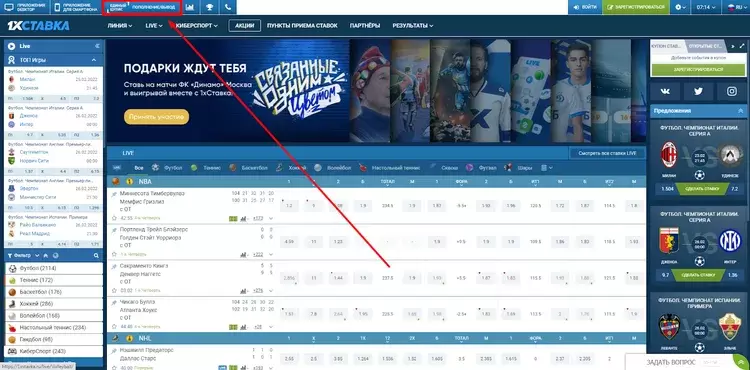This screenshot has width=750, height=370.
Task: Open stats chart icon for Портленд match
Action: pos(244,254)
